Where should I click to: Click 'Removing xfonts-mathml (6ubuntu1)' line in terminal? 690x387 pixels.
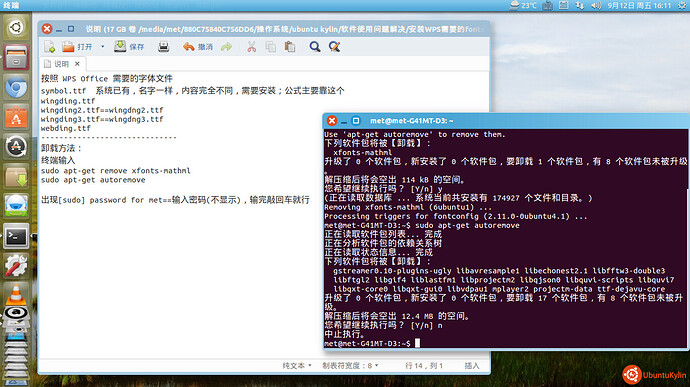[x=408, y=207]
